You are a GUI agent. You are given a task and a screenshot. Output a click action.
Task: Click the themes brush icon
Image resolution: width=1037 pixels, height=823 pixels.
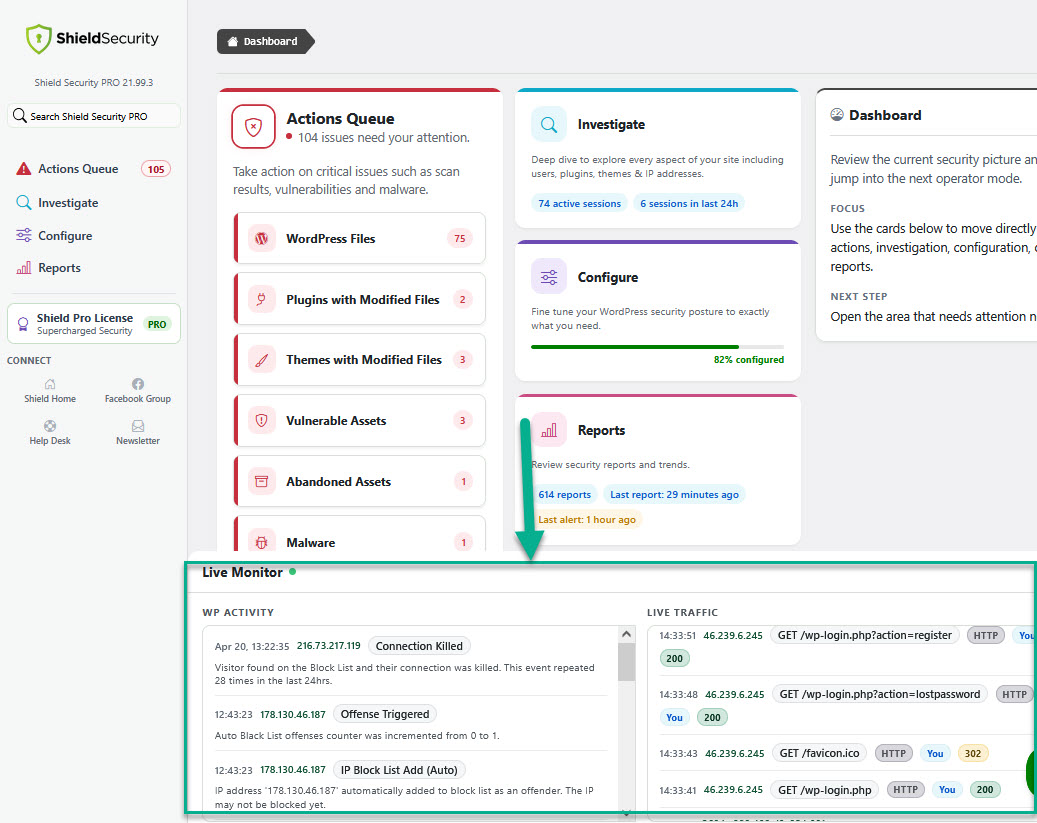[x=262, y=360]
